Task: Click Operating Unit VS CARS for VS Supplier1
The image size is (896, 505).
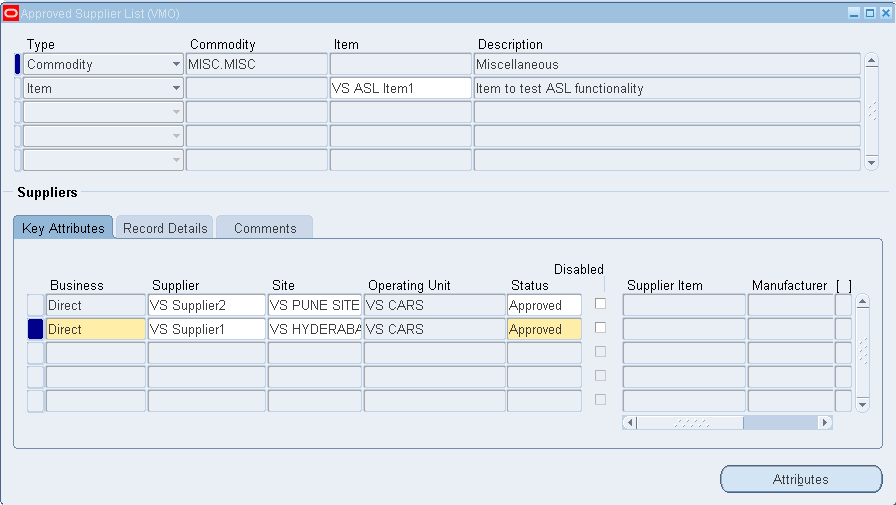Action: [434, 330]
